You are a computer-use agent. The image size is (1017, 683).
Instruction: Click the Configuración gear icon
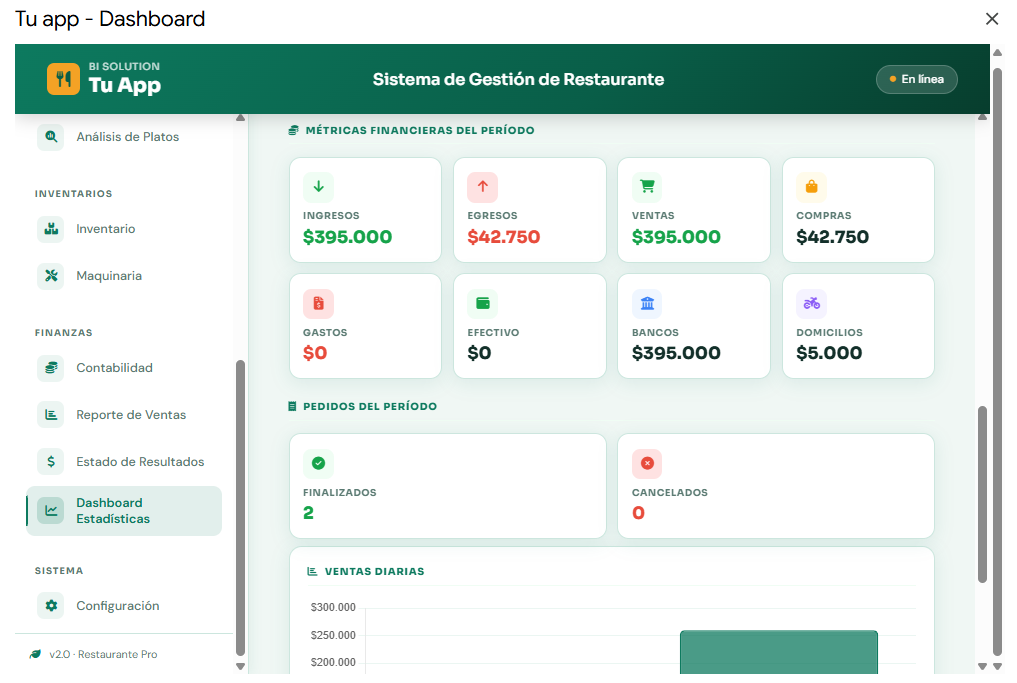[51, 605]
